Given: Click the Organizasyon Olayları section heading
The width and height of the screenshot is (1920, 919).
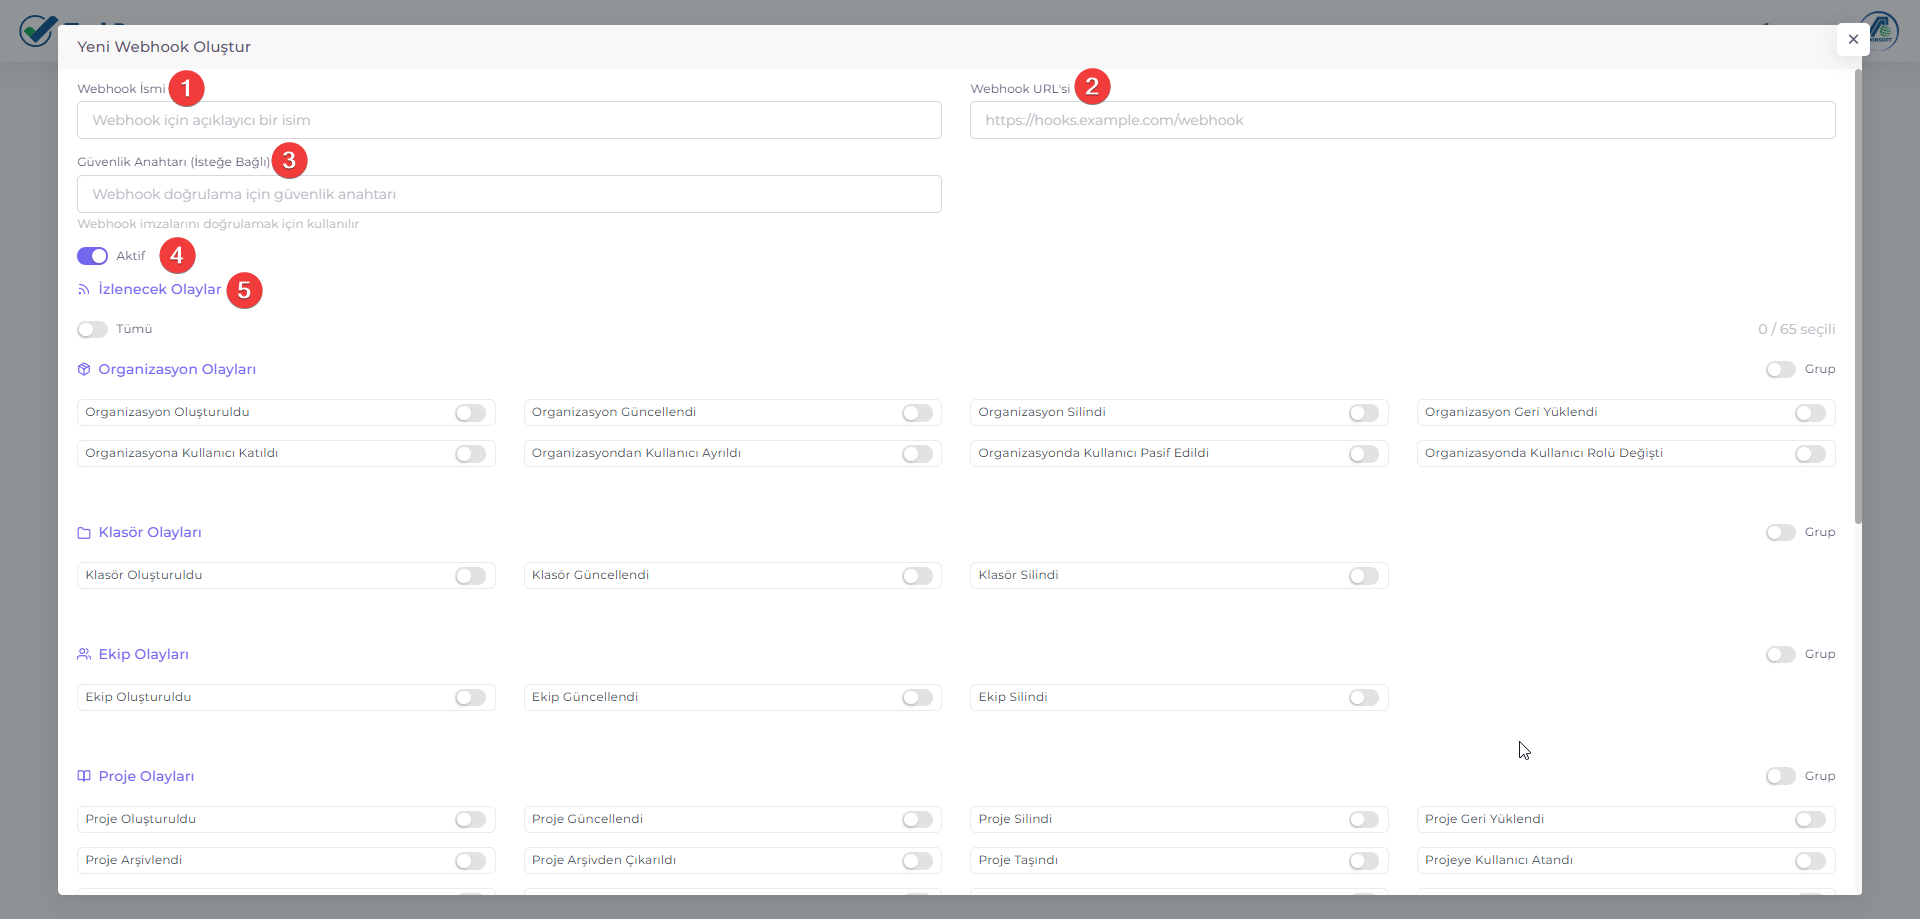Looking at the screenshot, I should pos(177,370).
